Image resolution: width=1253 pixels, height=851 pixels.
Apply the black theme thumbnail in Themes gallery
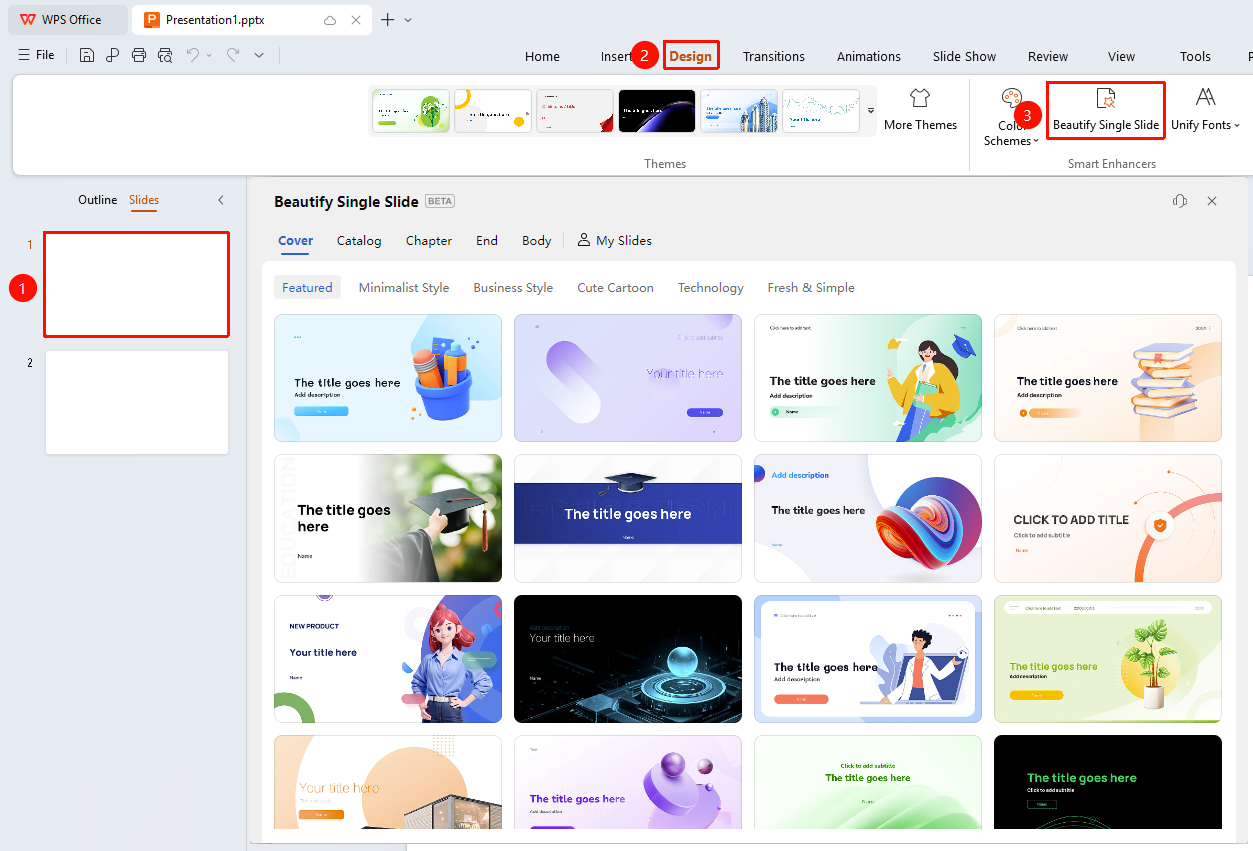click(x=657, y=111)
